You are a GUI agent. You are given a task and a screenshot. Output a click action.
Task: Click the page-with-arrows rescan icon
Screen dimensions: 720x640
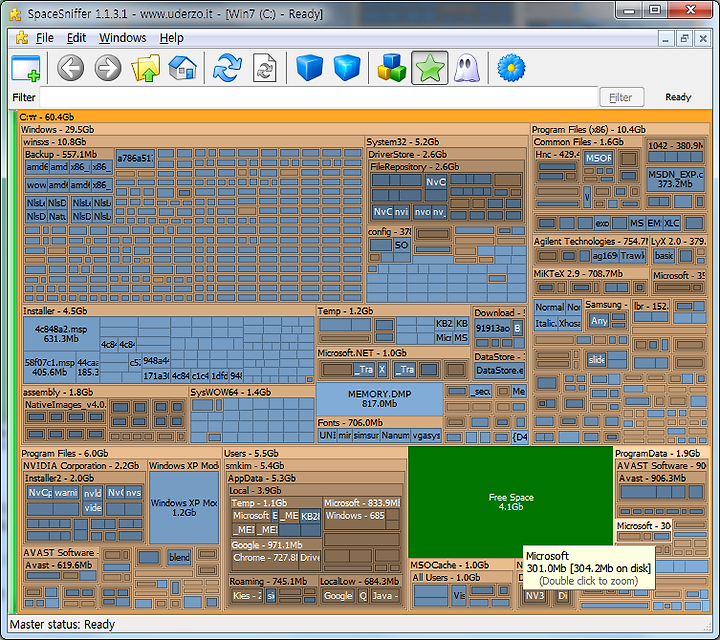[x=264, y=68]
